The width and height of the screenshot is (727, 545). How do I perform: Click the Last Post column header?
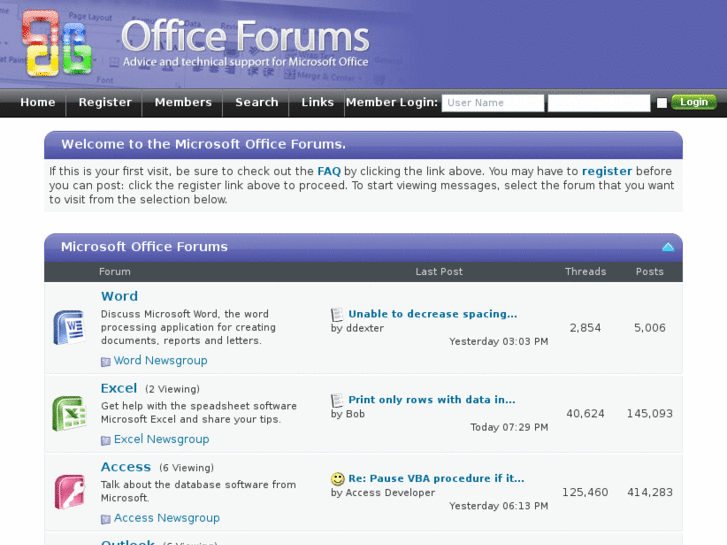[439, 272]
